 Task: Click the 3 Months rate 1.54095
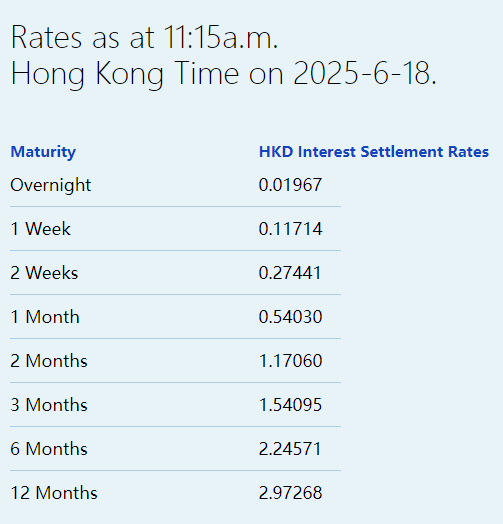[x=290, y=405]
